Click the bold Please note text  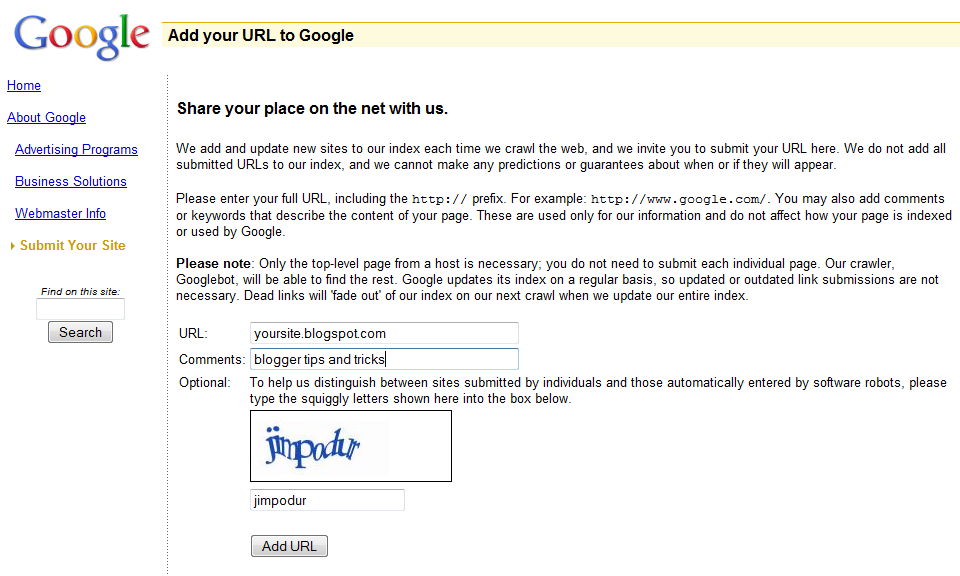click(x=208, y=263)
